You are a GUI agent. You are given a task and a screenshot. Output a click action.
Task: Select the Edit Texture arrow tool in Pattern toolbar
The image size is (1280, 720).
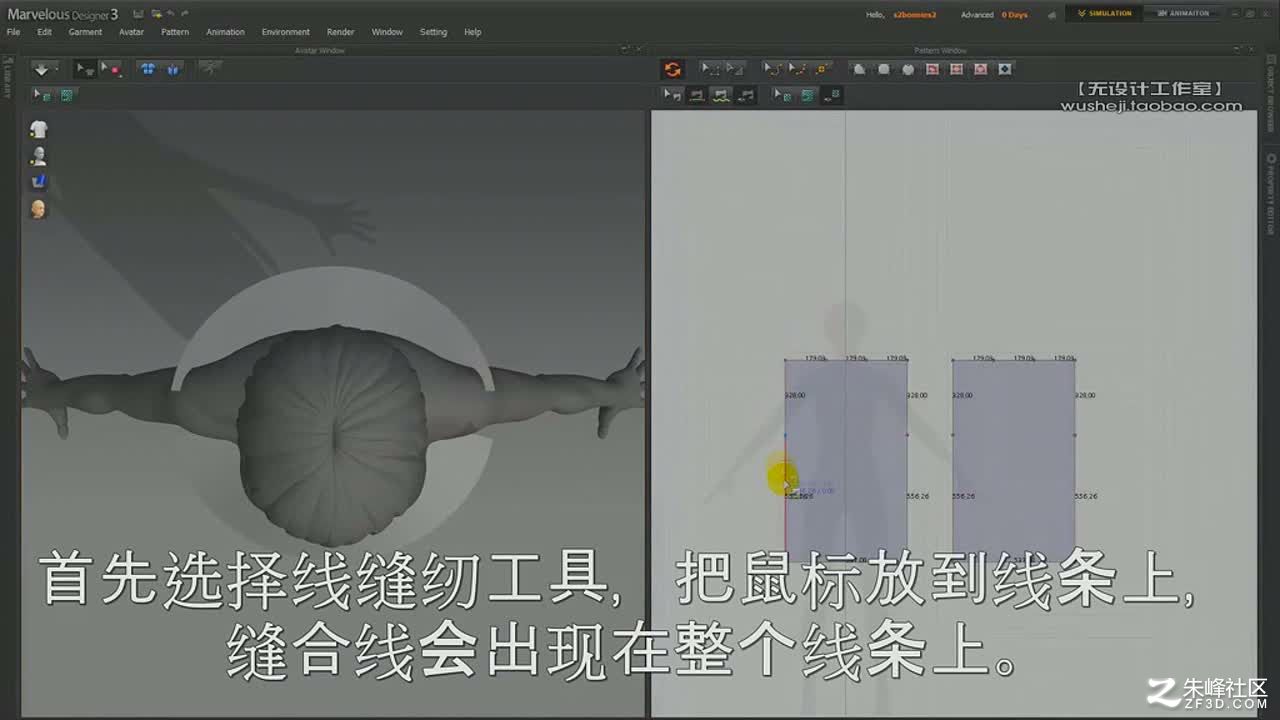click(x=782, y=95)
